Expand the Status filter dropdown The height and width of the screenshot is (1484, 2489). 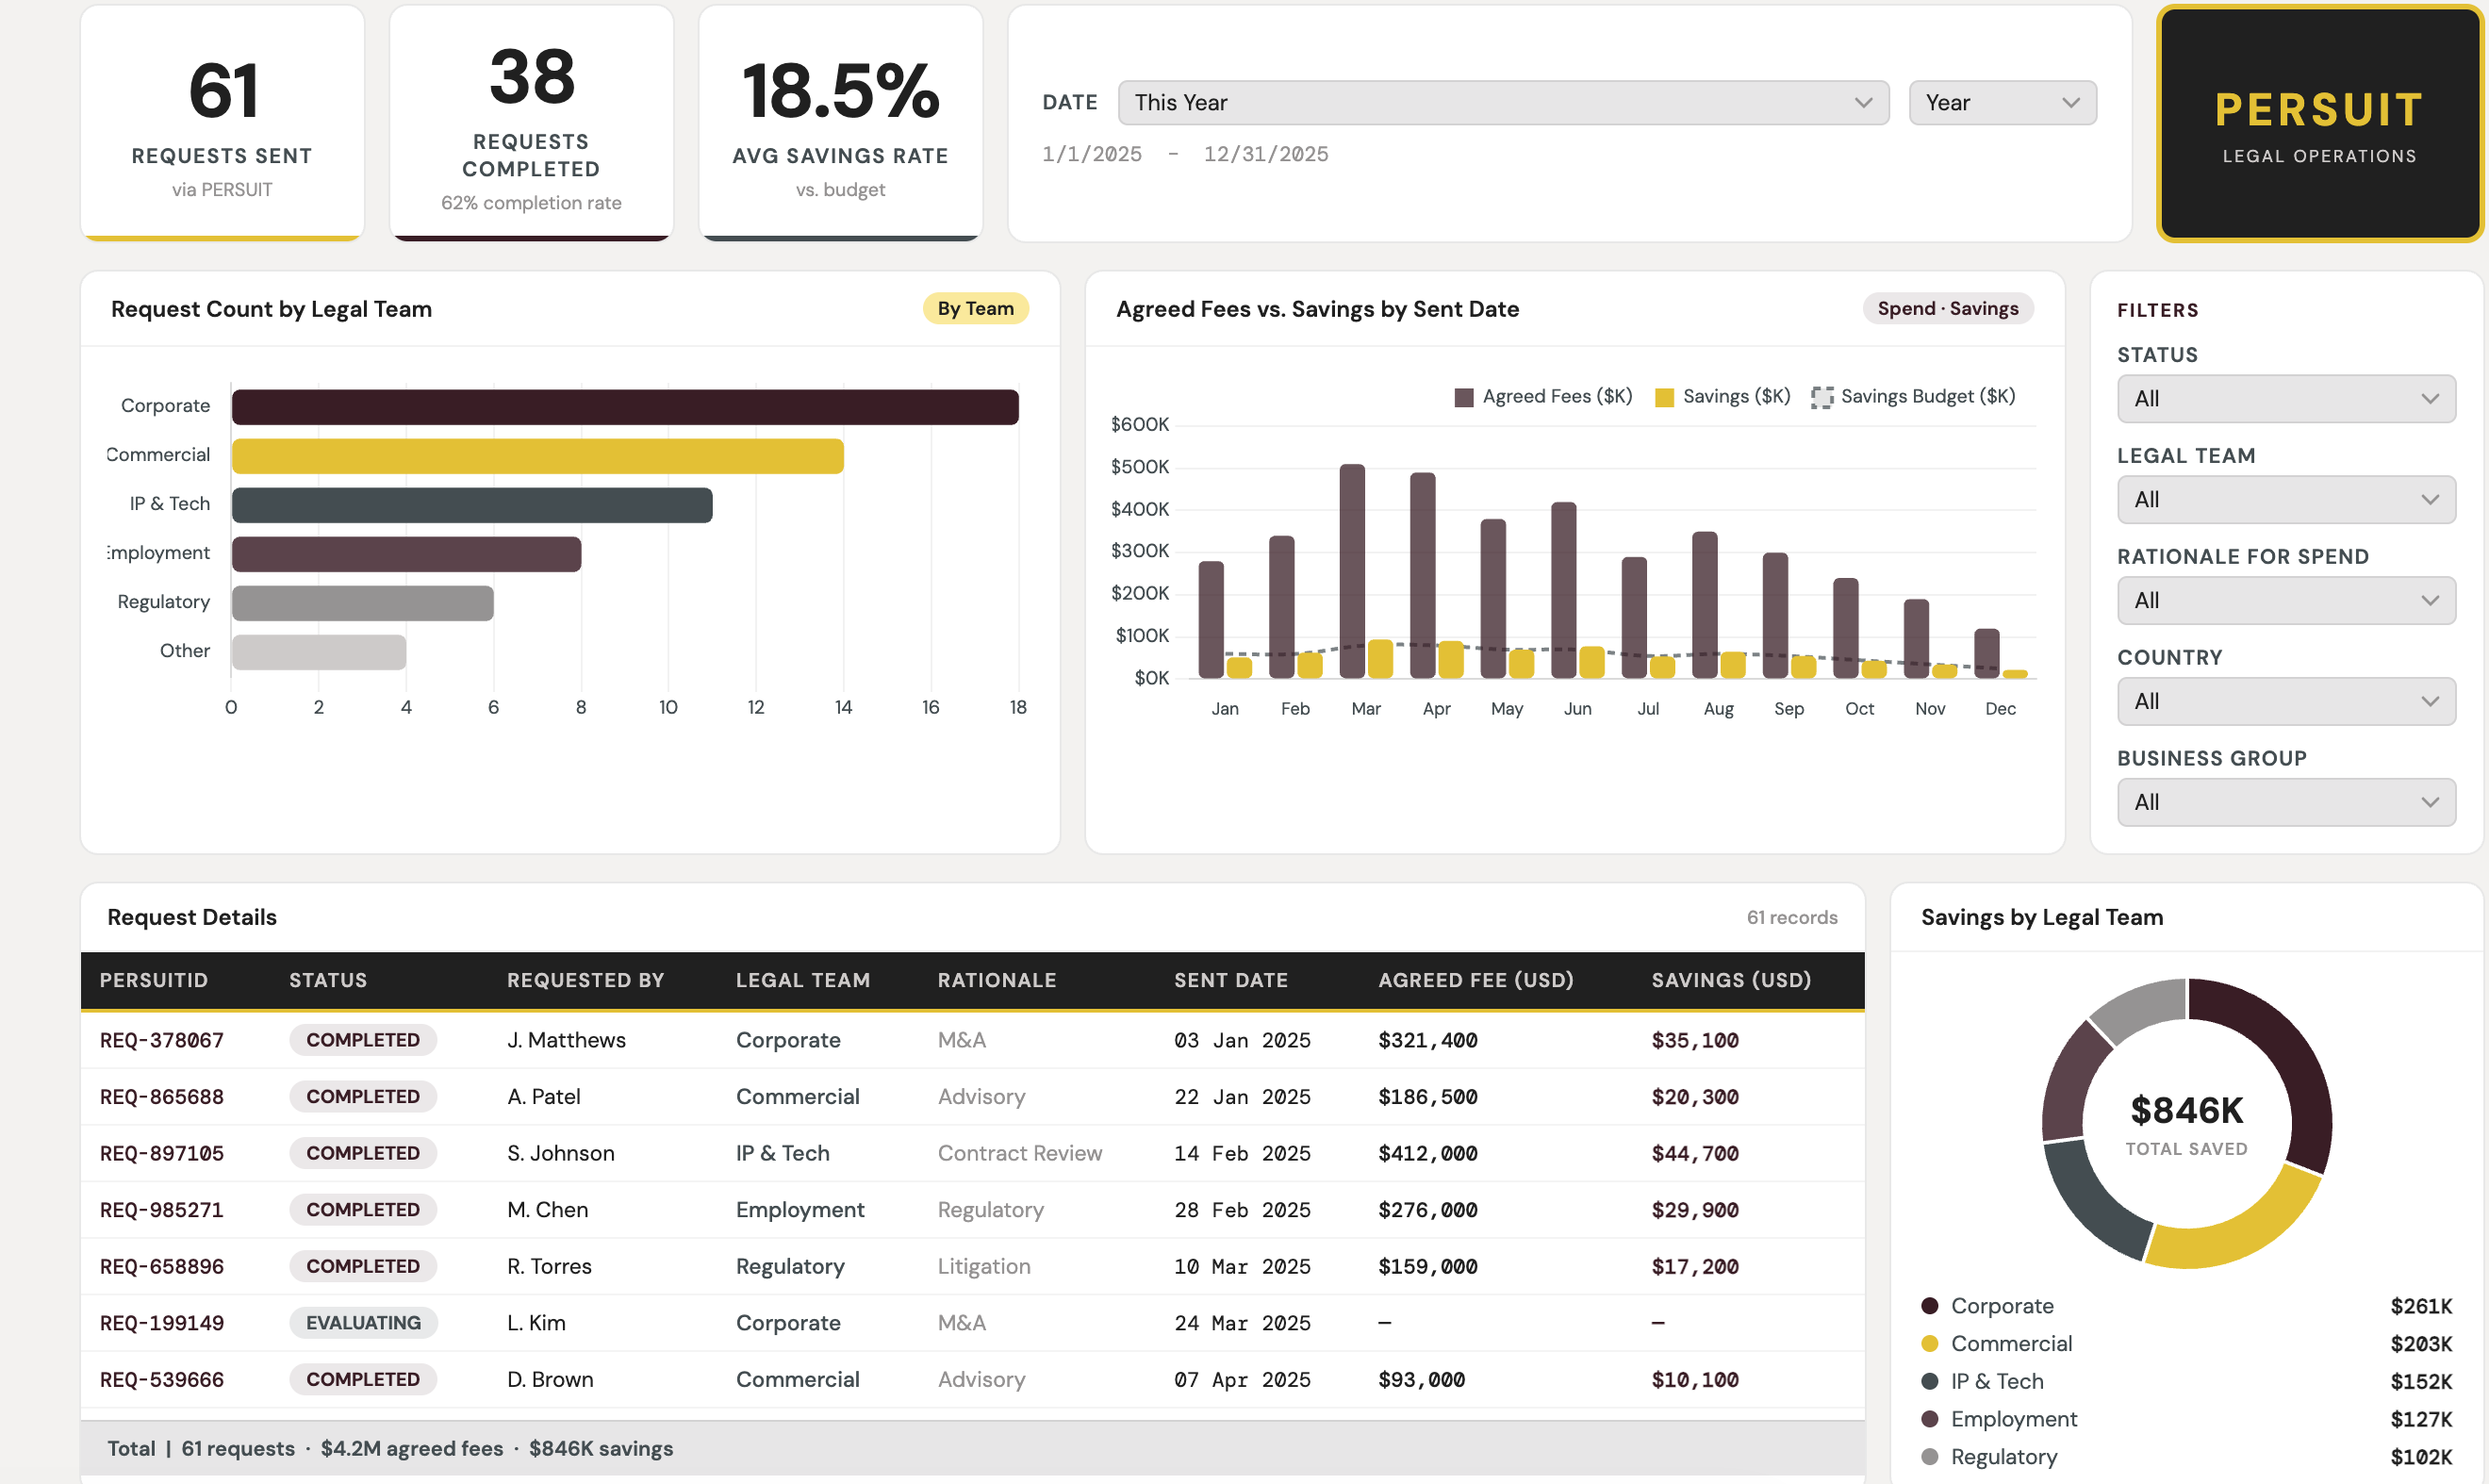[2285, 399]
